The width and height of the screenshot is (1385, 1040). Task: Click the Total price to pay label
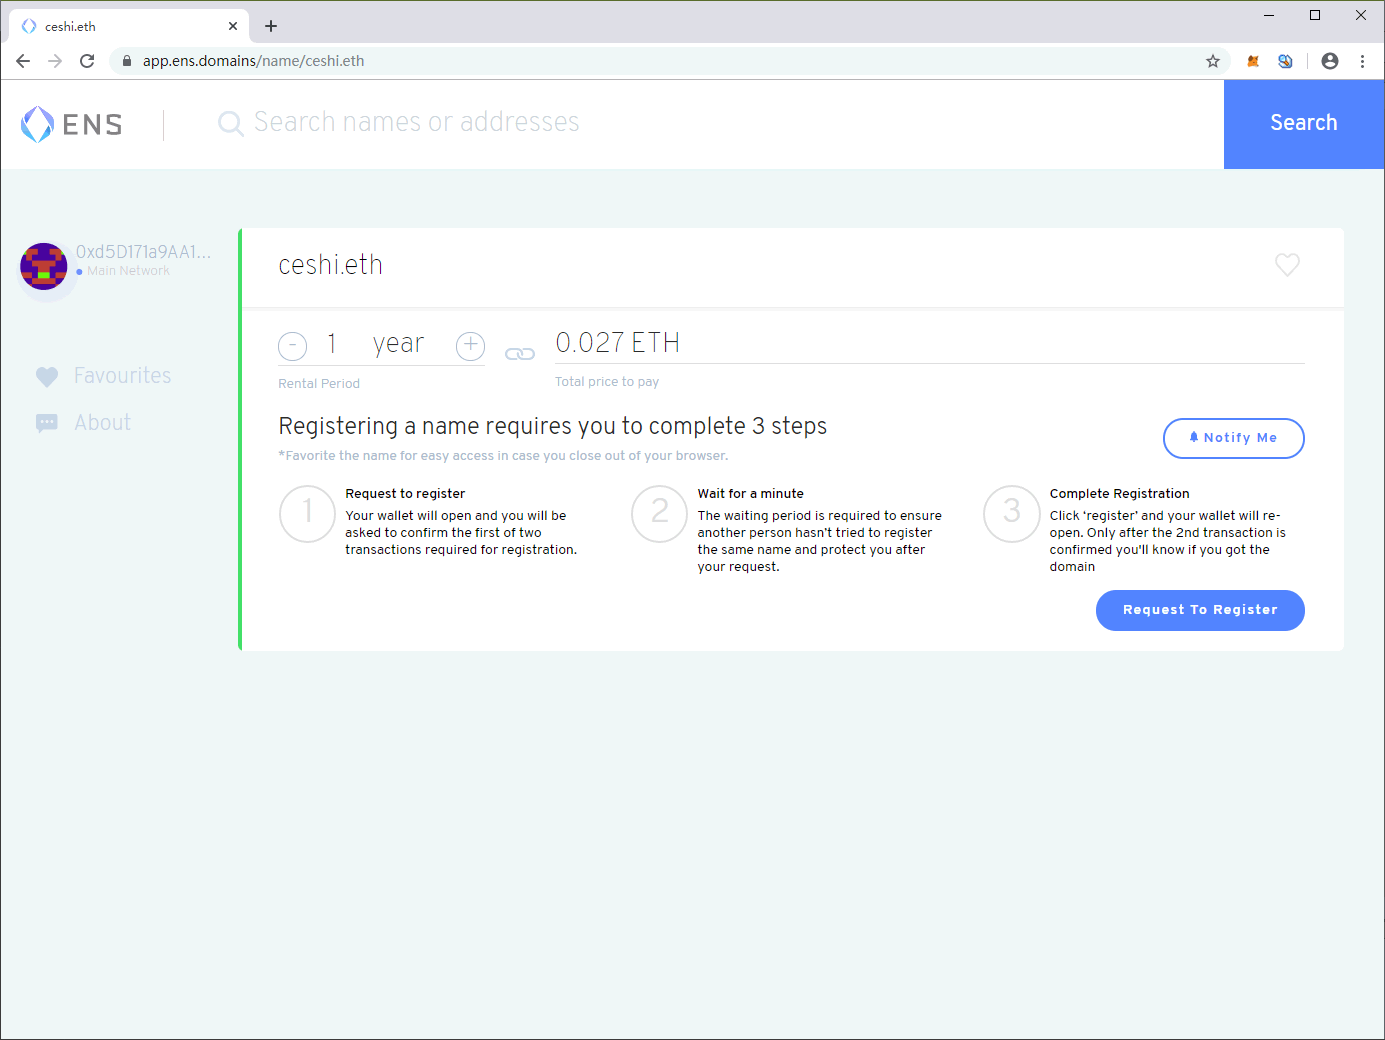(607, 382)
